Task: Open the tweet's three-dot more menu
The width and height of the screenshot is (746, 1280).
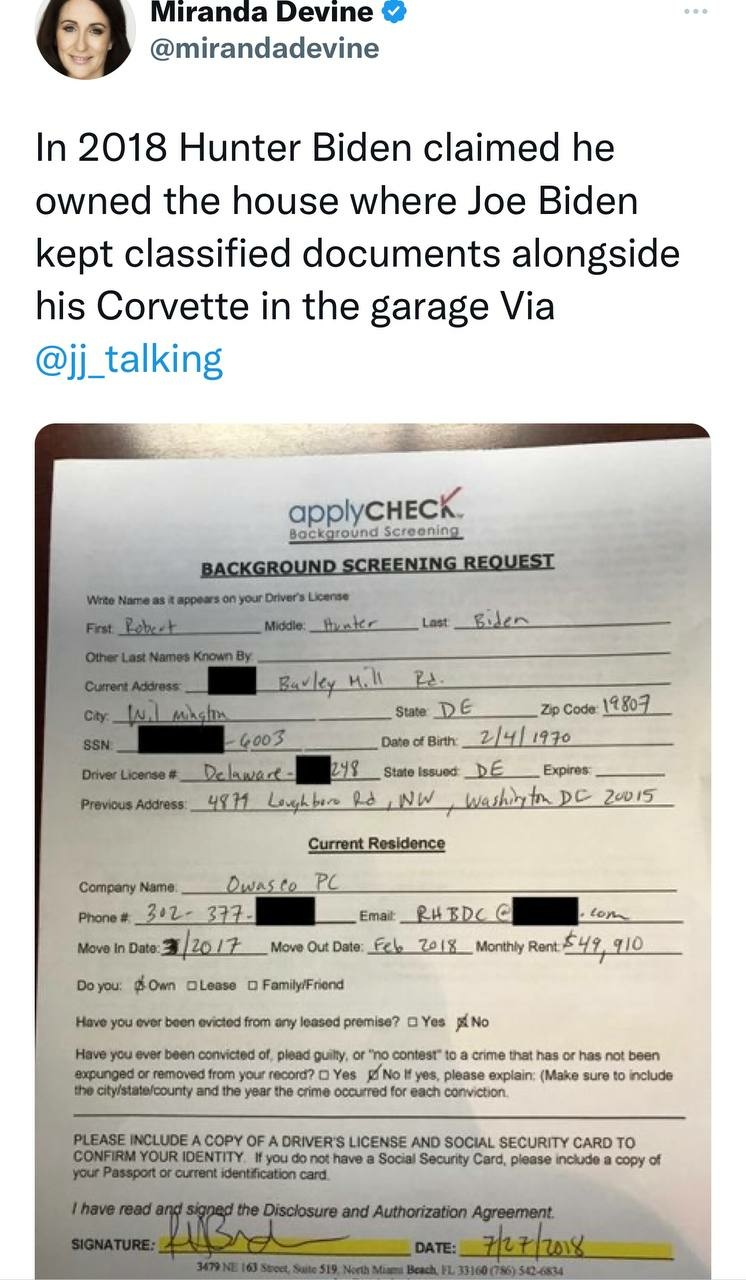Action: pos(696,12)
